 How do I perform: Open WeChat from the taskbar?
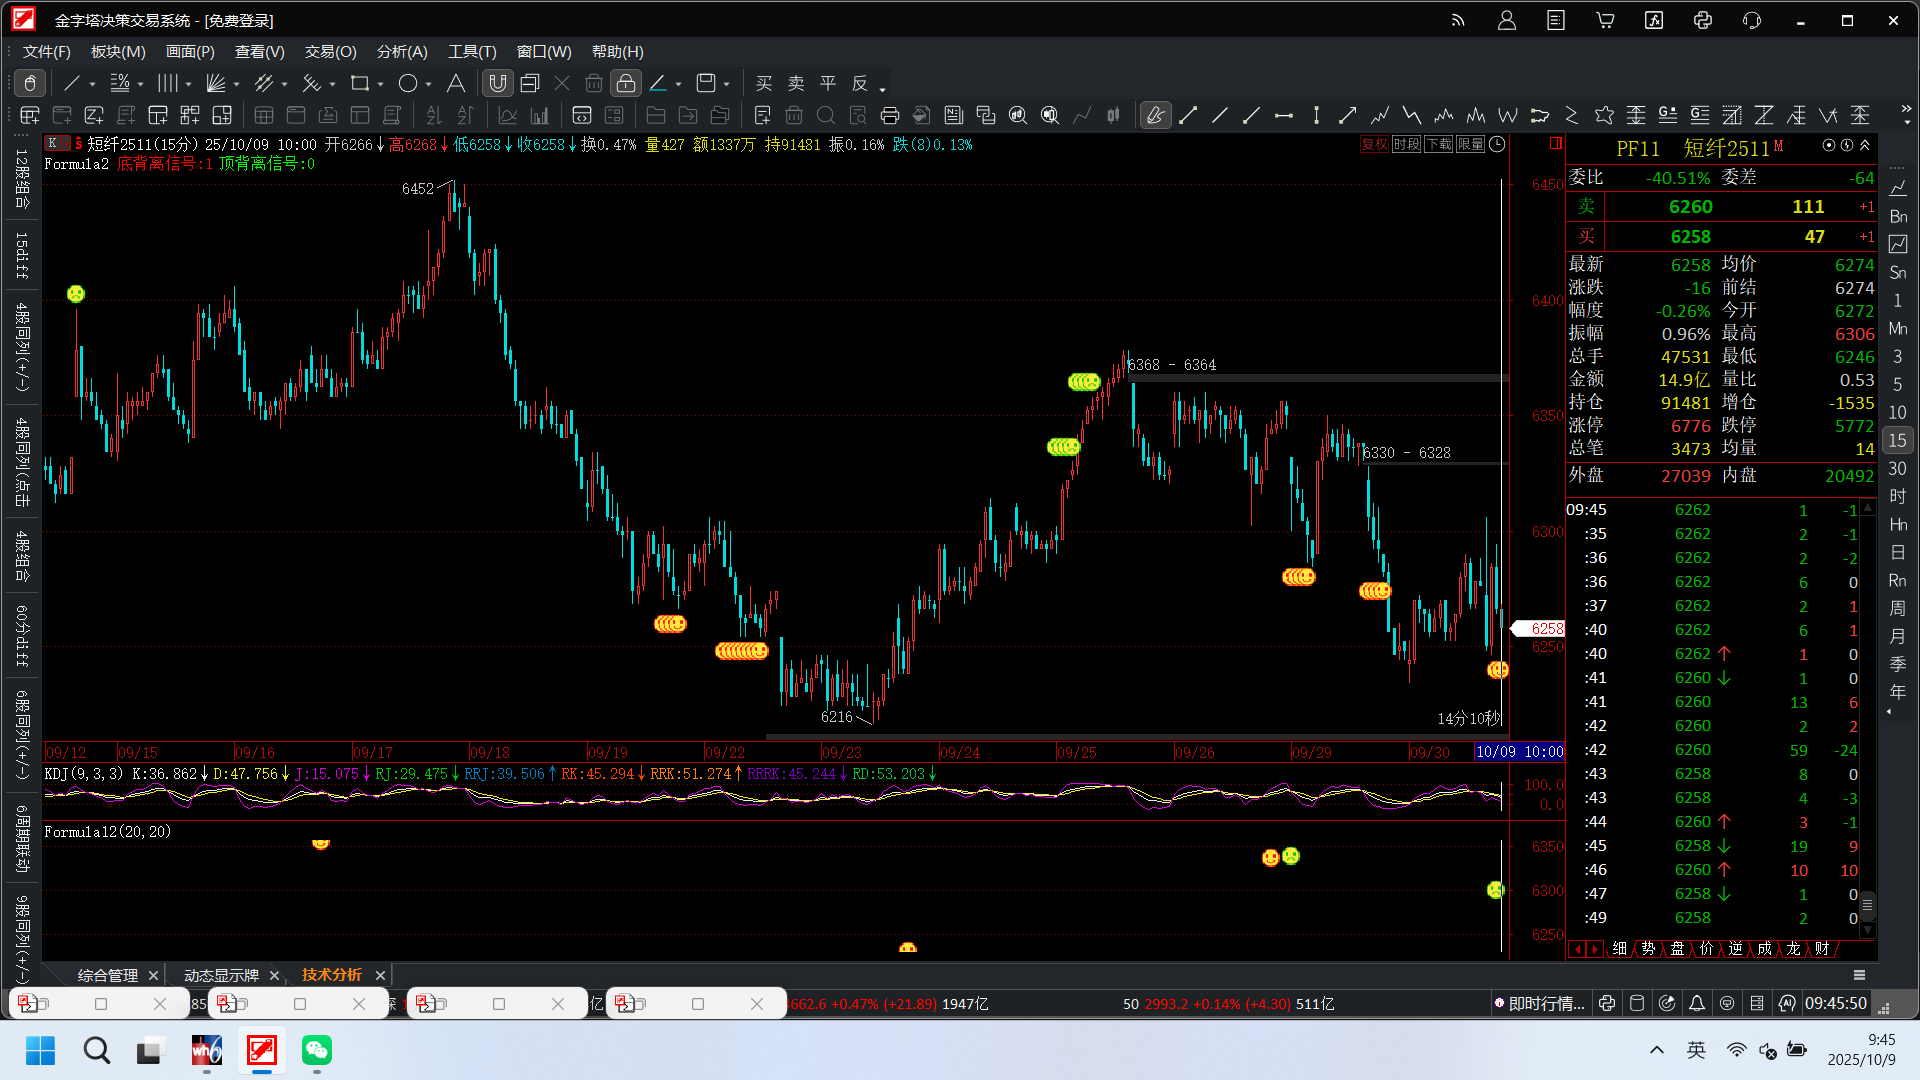coord(317,1050)
